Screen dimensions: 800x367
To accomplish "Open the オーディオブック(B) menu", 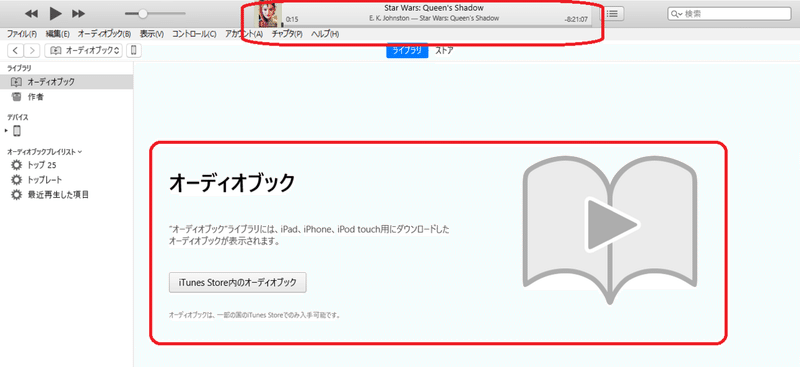I will (x=104, y=34).
